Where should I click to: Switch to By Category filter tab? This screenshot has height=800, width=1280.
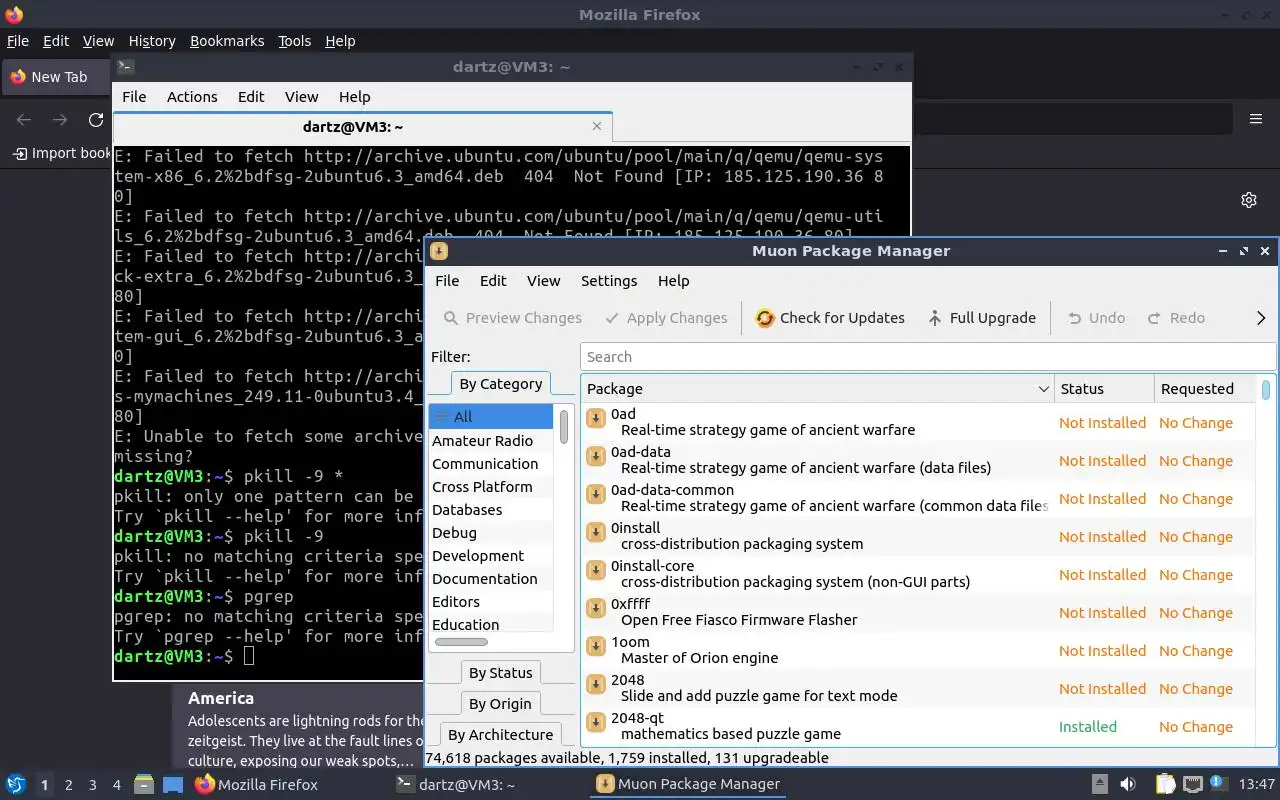(501, 384)
